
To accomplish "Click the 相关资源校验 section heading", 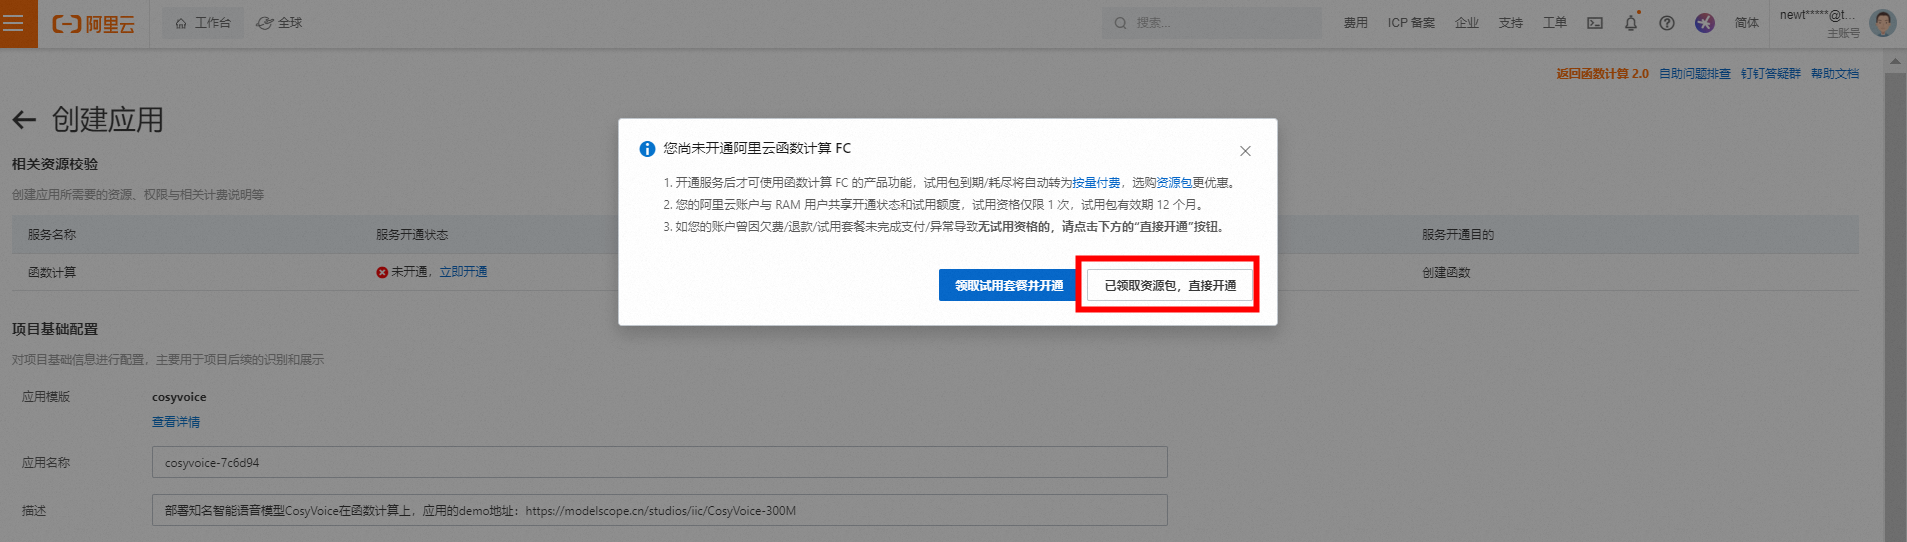I will 55,164.
